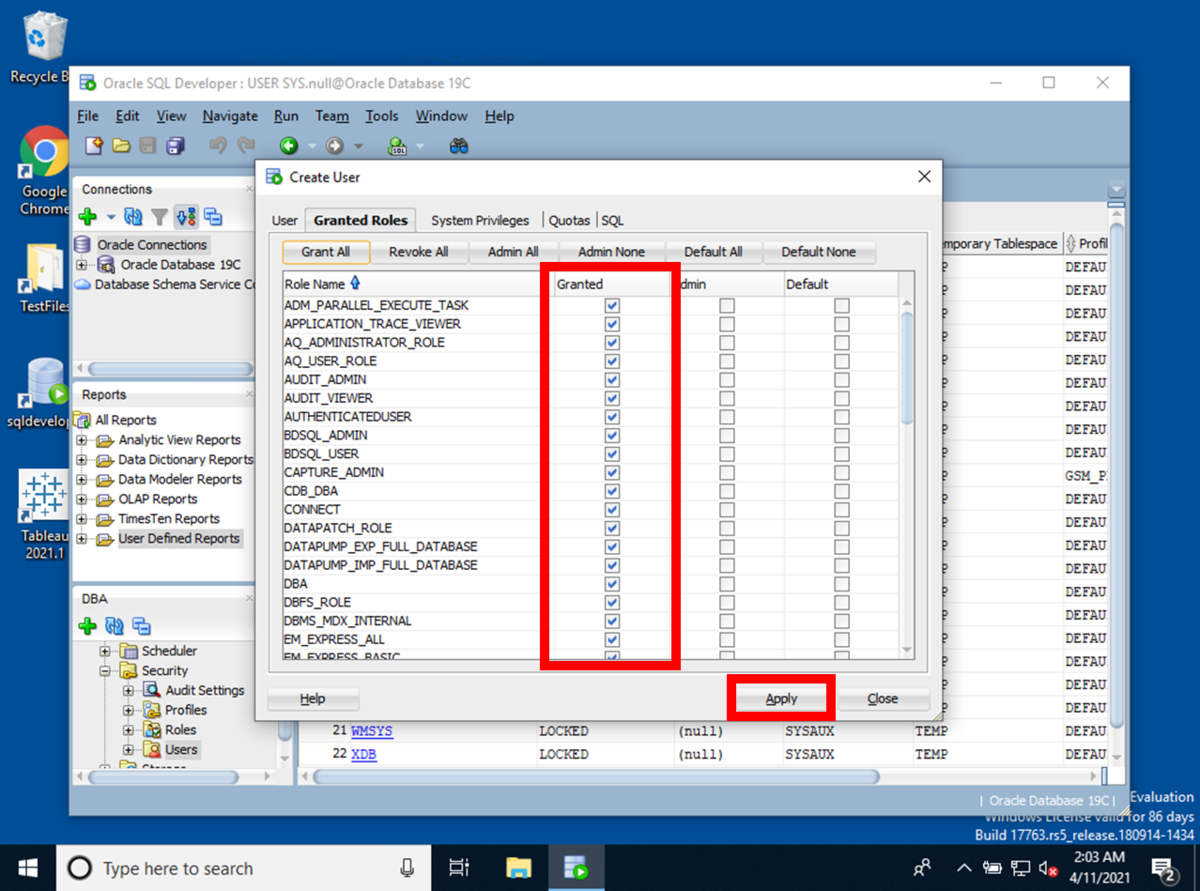Click Apply to create the user
This screenshot has width=1200, height=891.
pos(781,699)
